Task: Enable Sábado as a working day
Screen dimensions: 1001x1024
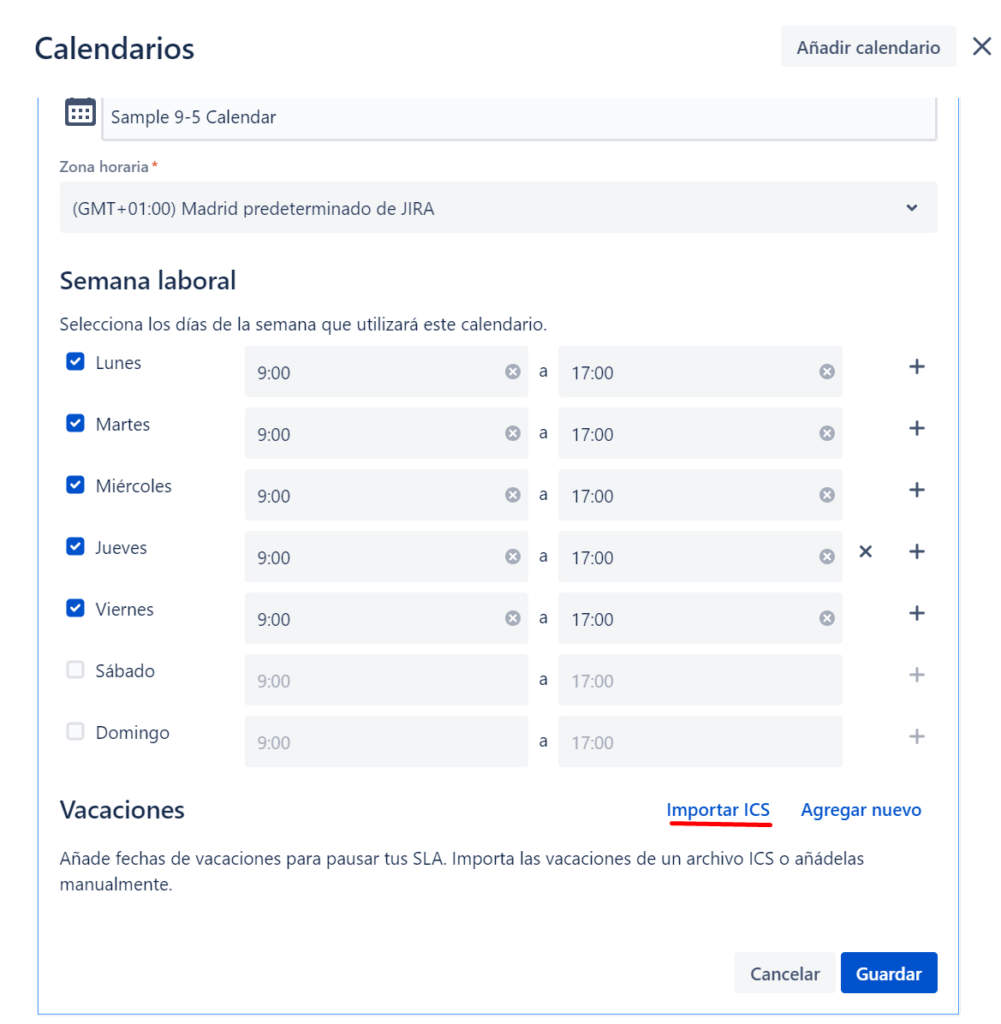Action: (x=75, y=669)
